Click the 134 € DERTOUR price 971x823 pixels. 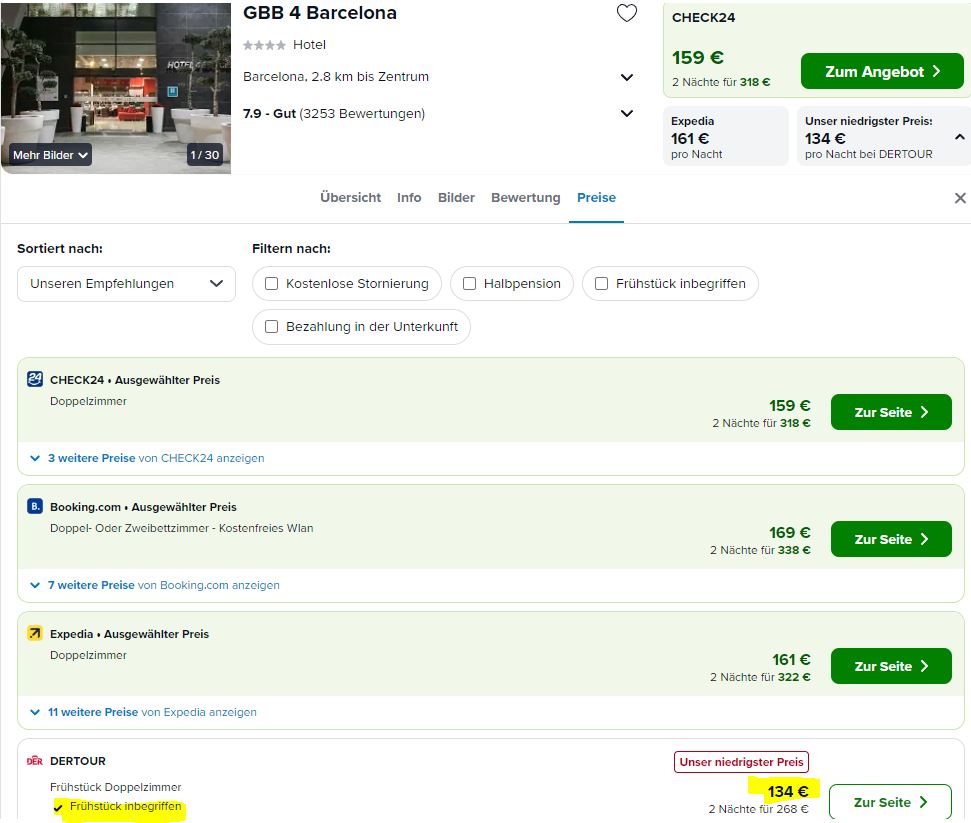(788, 791)
